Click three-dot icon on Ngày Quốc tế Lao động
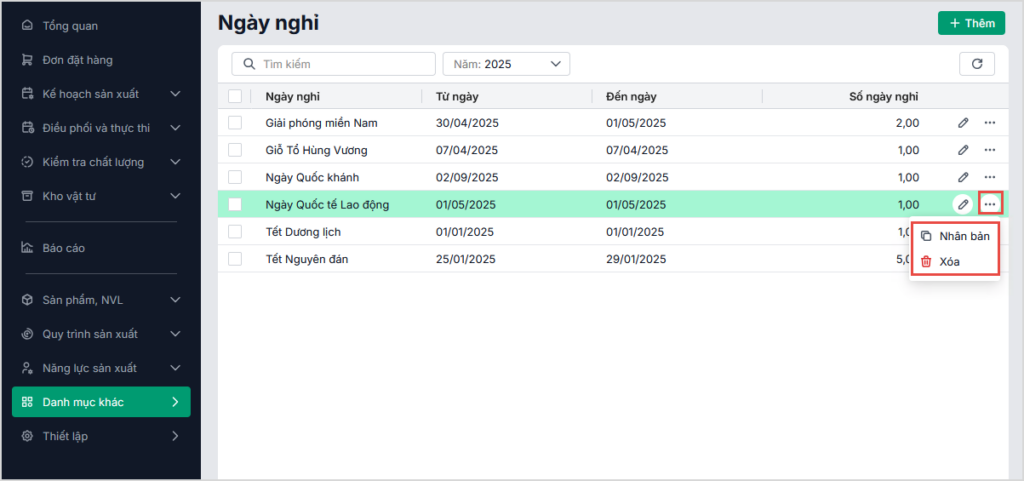The width and height of the screenshot is (1024, 481). tap(990, 204)
